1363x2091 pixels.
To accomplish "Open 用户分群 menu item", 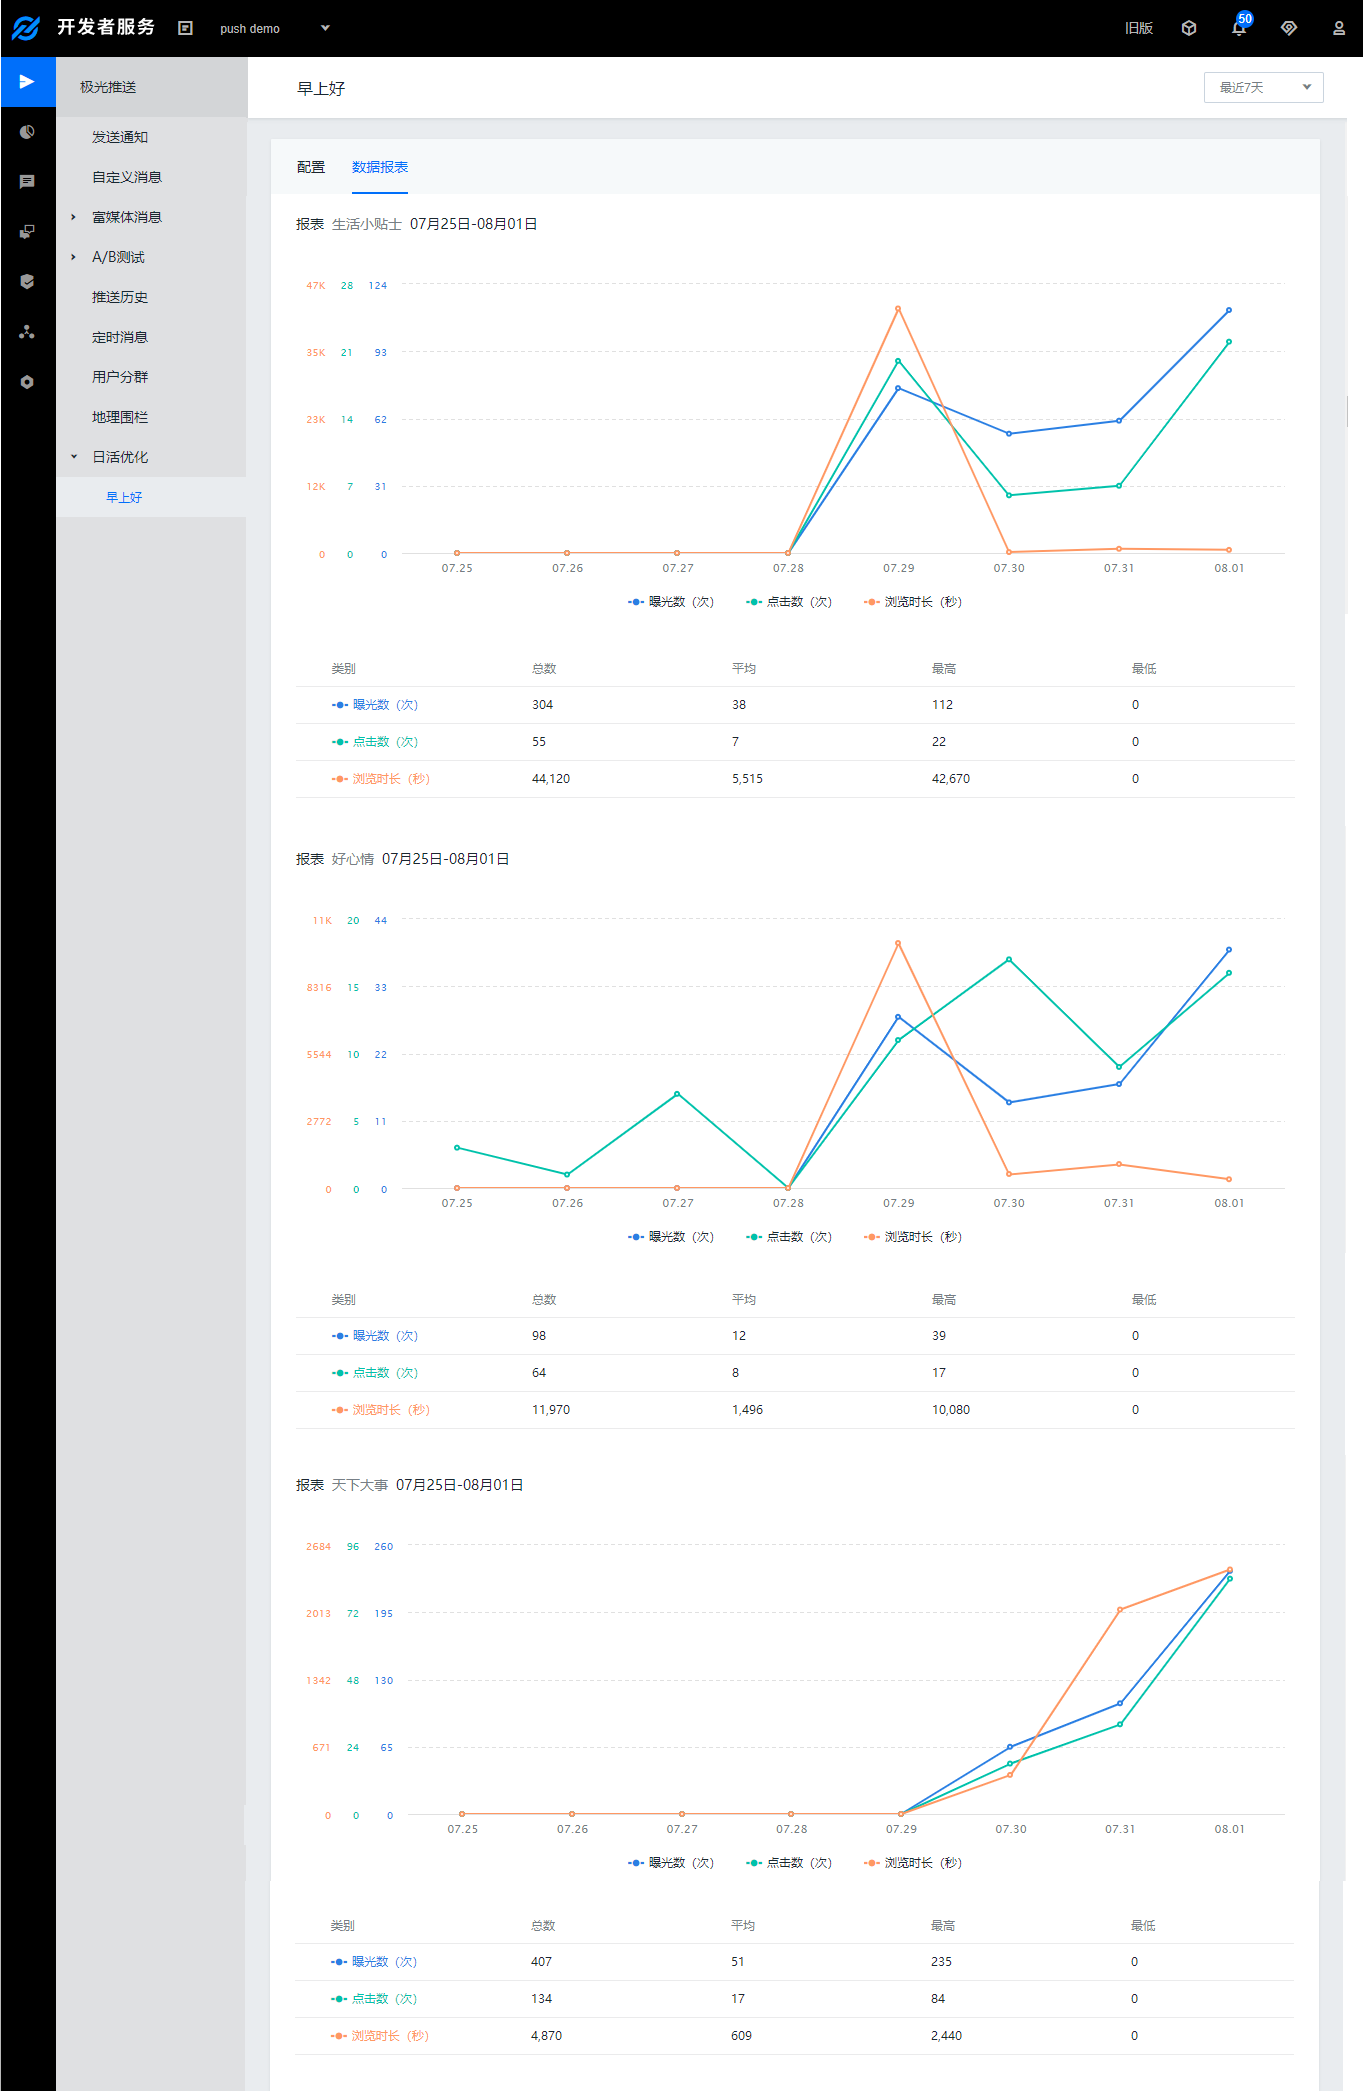I will click(120, 377).
